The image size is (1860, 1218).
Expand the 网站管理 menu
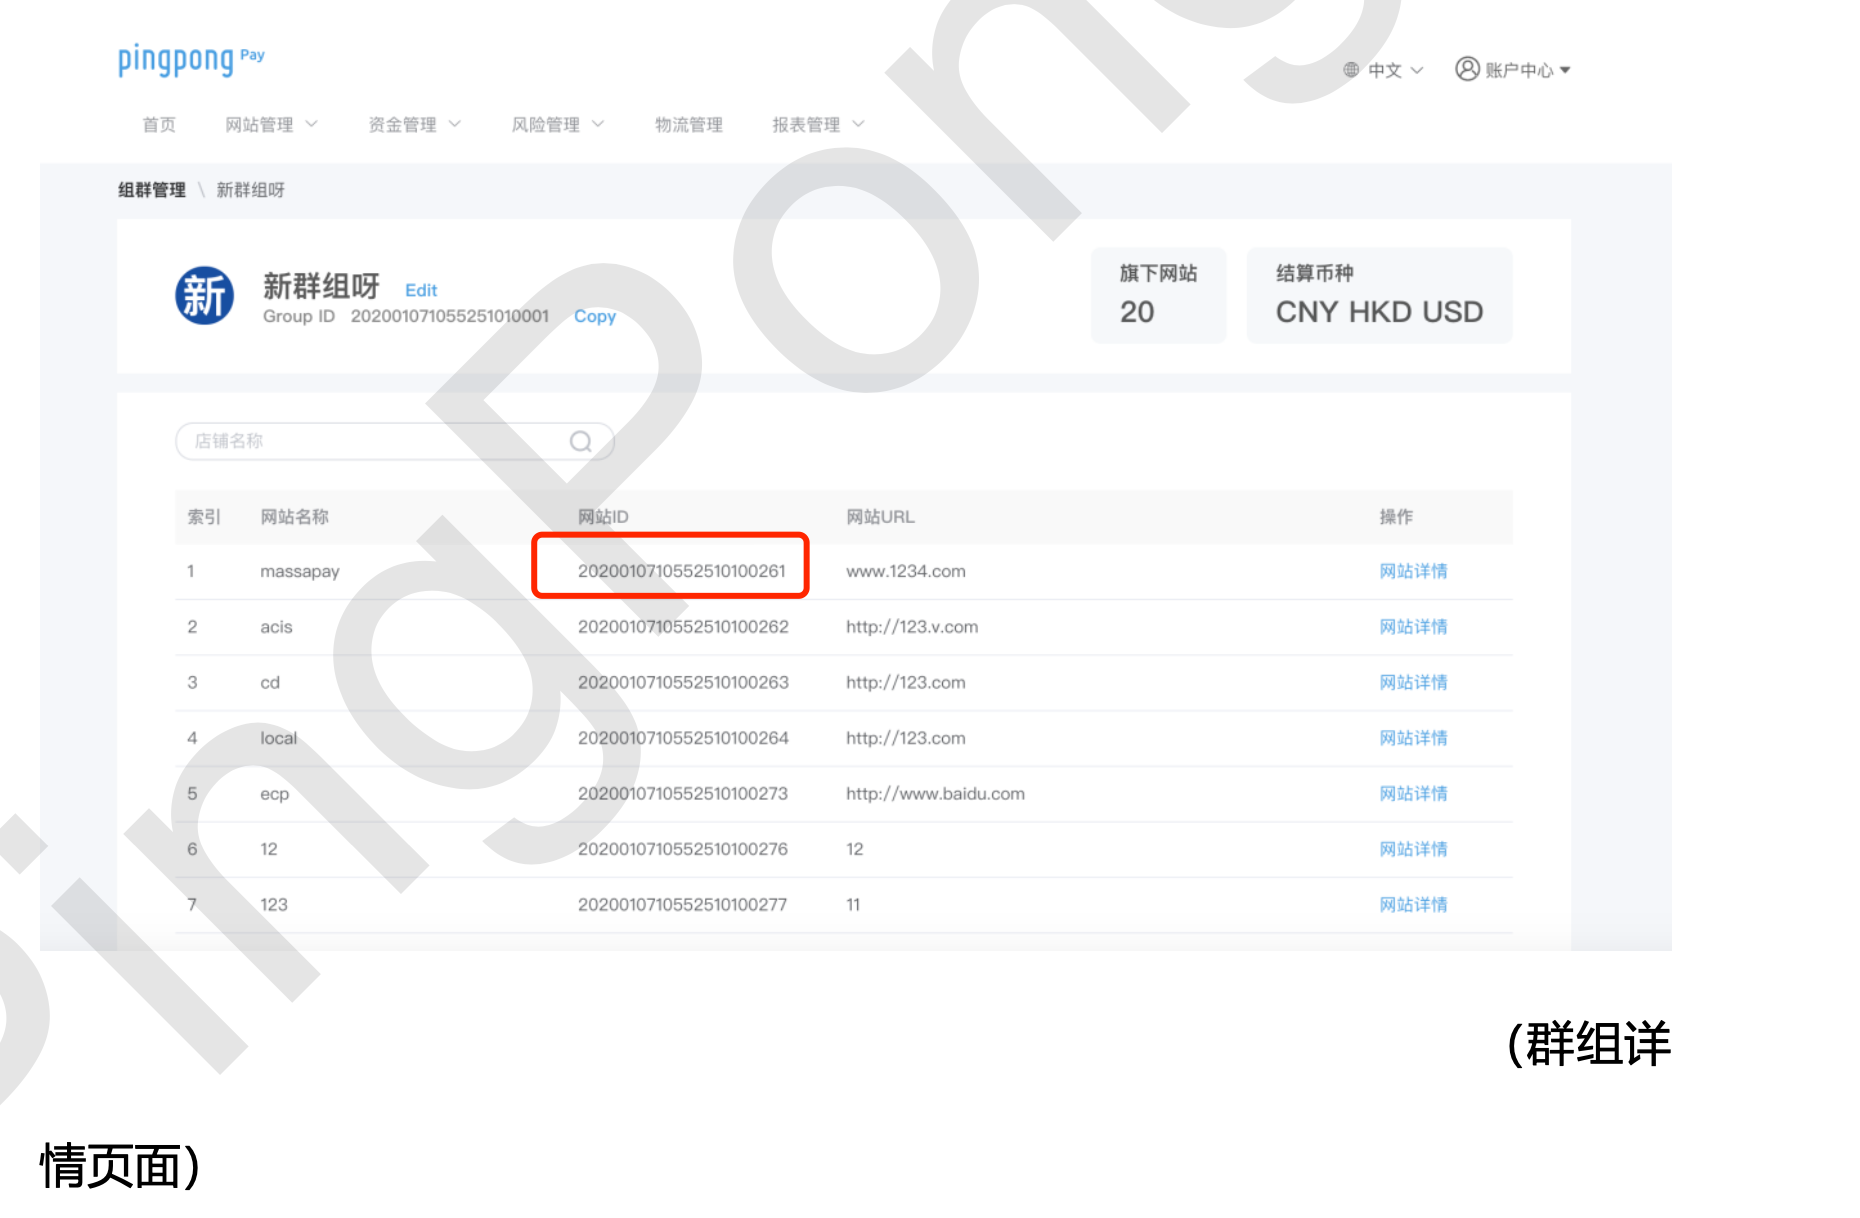click(x=270, y=125)
